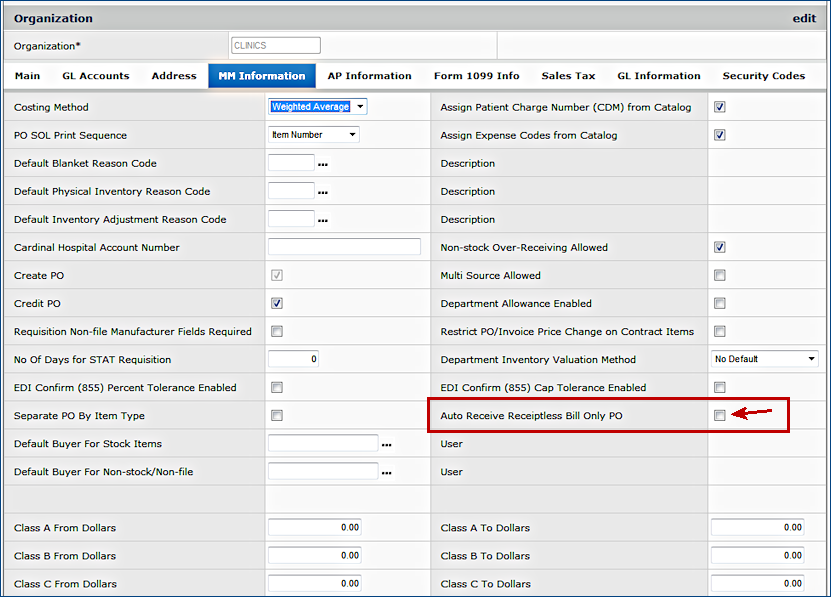Open the GL Accounts tab
Viewport: 831px width, 597px height.
[x=96, y=76]
